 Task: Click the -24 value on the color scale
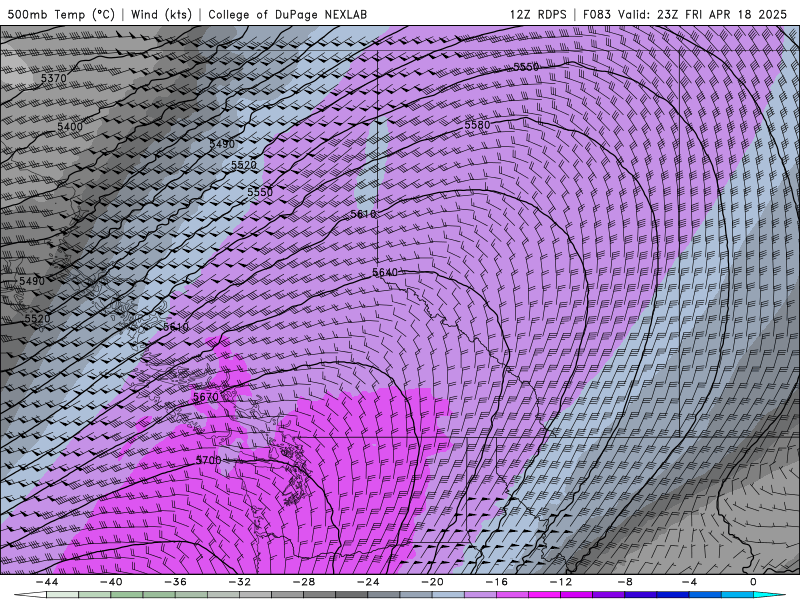[x=368, y=582]
